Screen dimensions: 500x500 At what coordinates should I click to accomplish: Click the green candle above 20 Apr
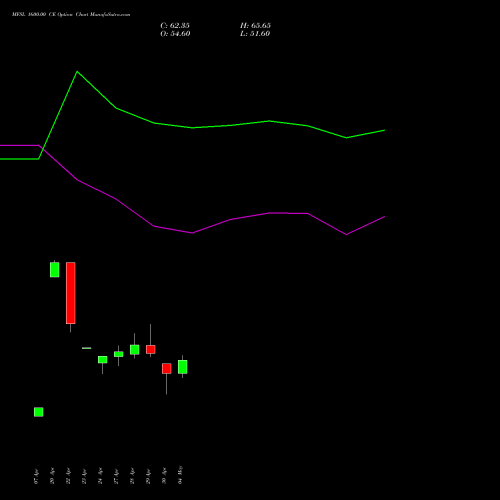click(55, 269)
